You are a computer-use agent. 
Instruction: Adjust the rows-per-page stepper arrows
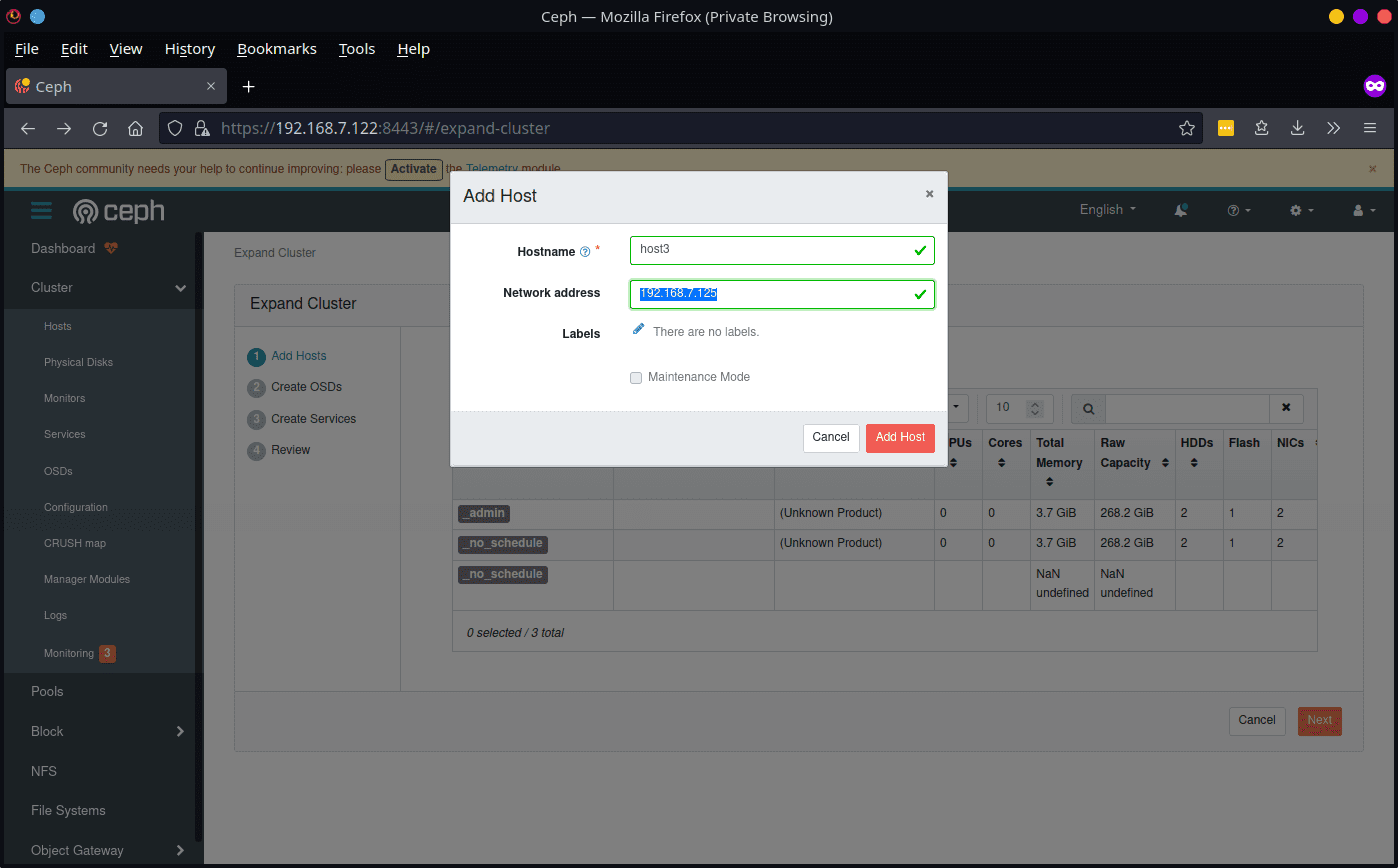point(1035,408)
